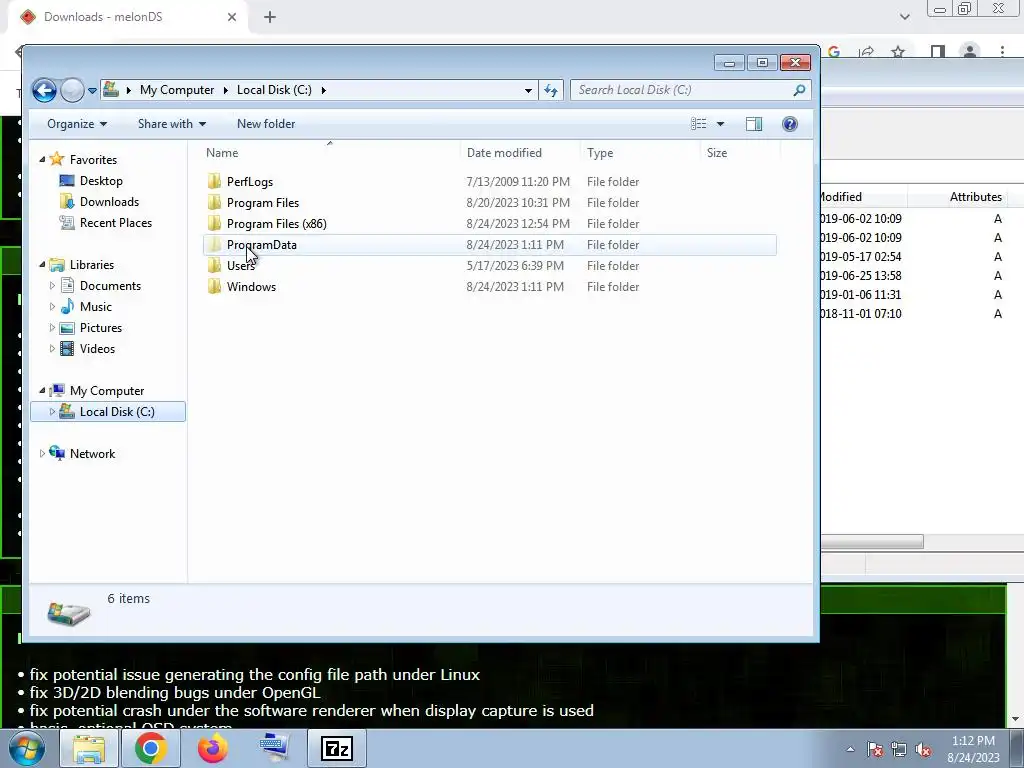The height and width of the screenshot is (768, 1024).
Task: Click the Explorer forward arrow button
Action: click(72, 90)
